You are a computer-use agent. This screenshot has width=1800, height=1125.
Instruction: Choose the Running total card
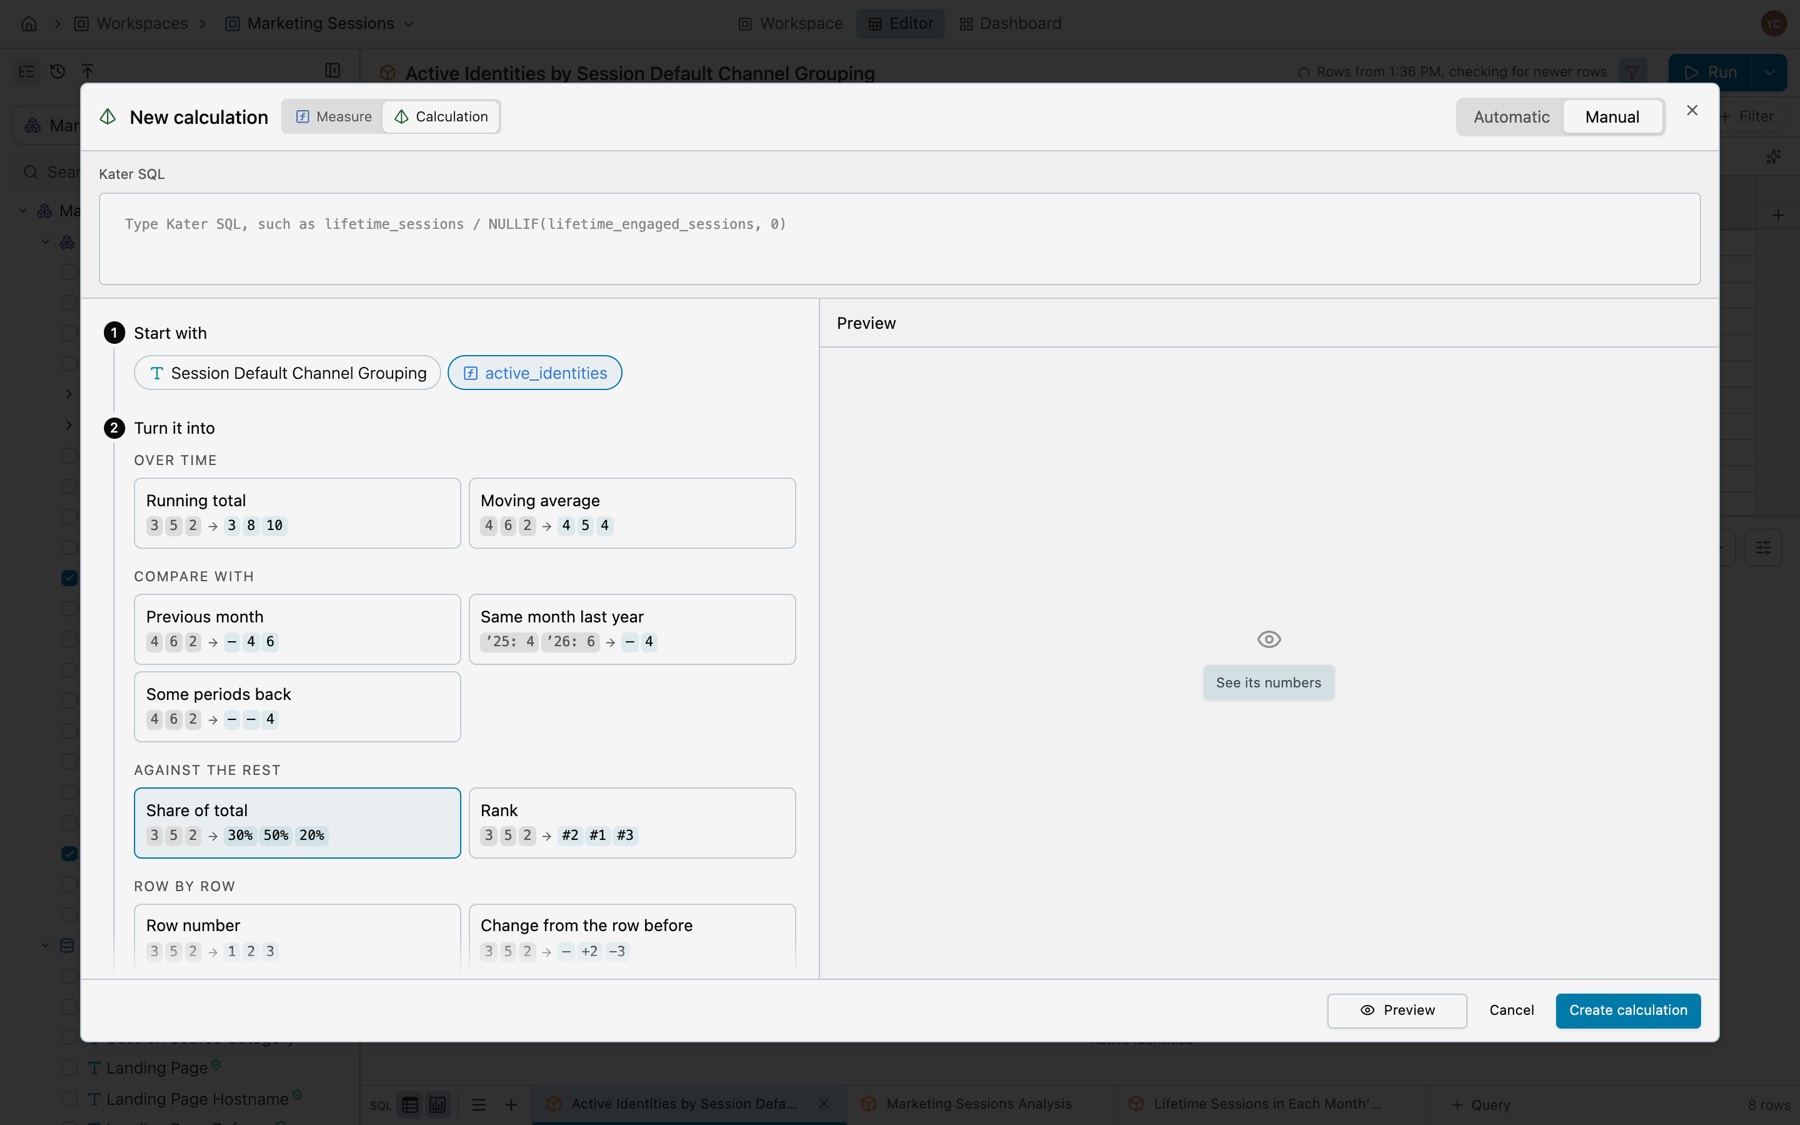tap(297, 513)
